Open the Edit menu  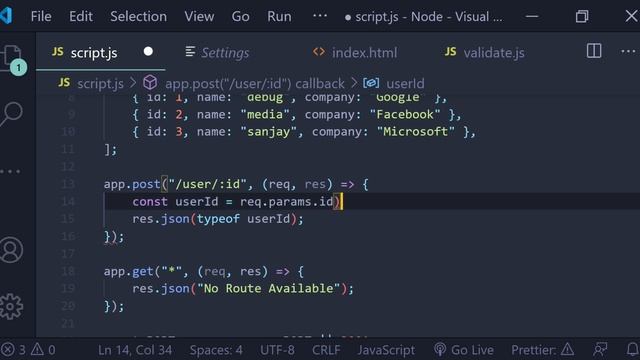tap(81, 17)
